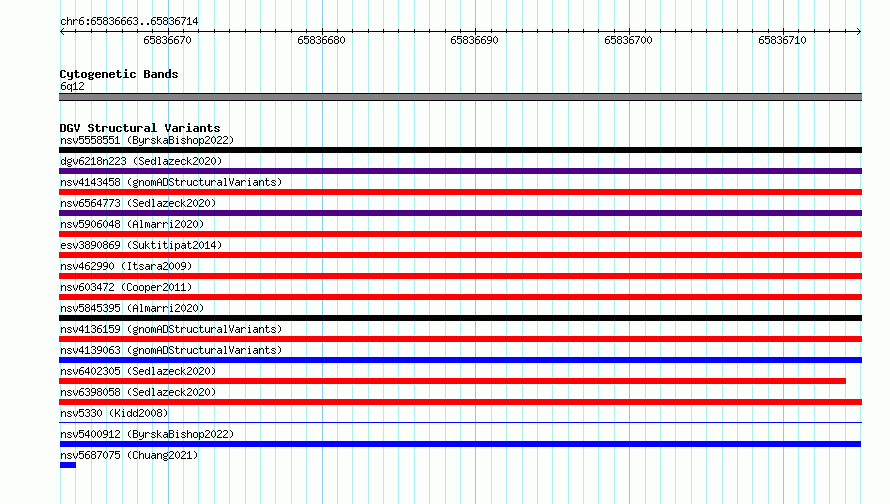Click the red bar for nsv462990
Viewport: 890px width, 504px height.
point(460,276)
